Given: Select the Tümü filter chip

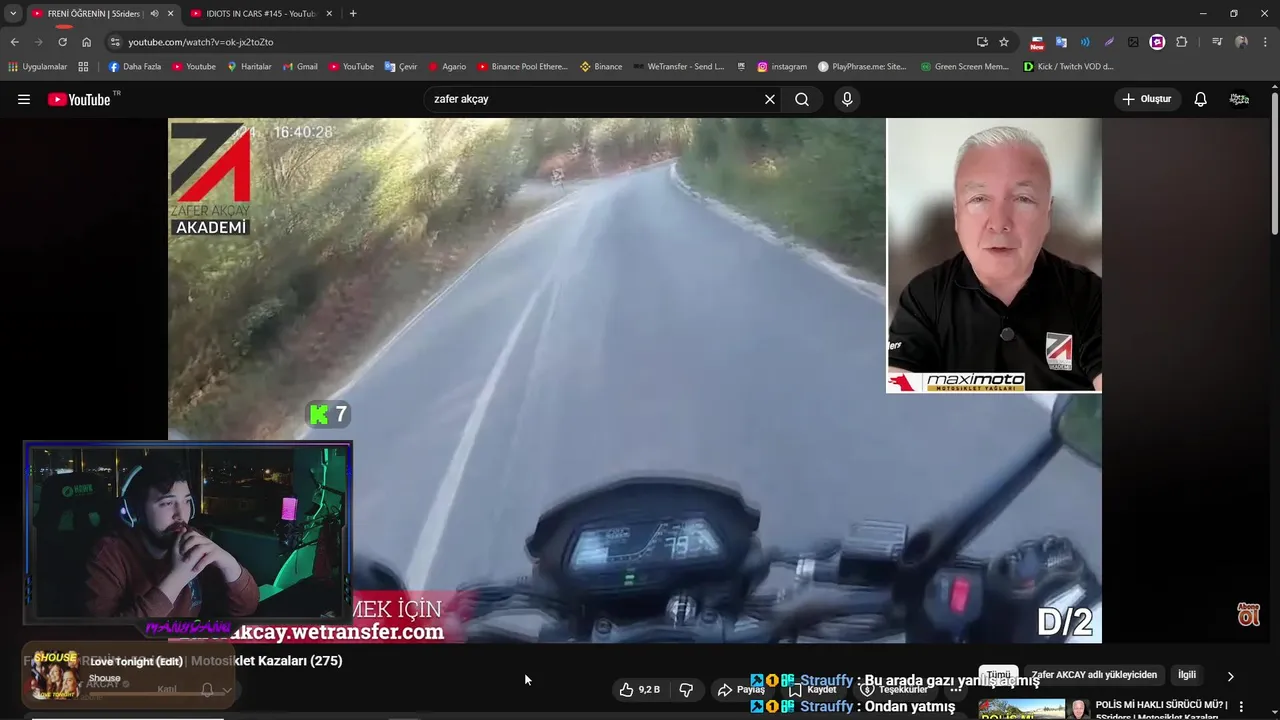Looking at the screenshot, I should [999, 675].
